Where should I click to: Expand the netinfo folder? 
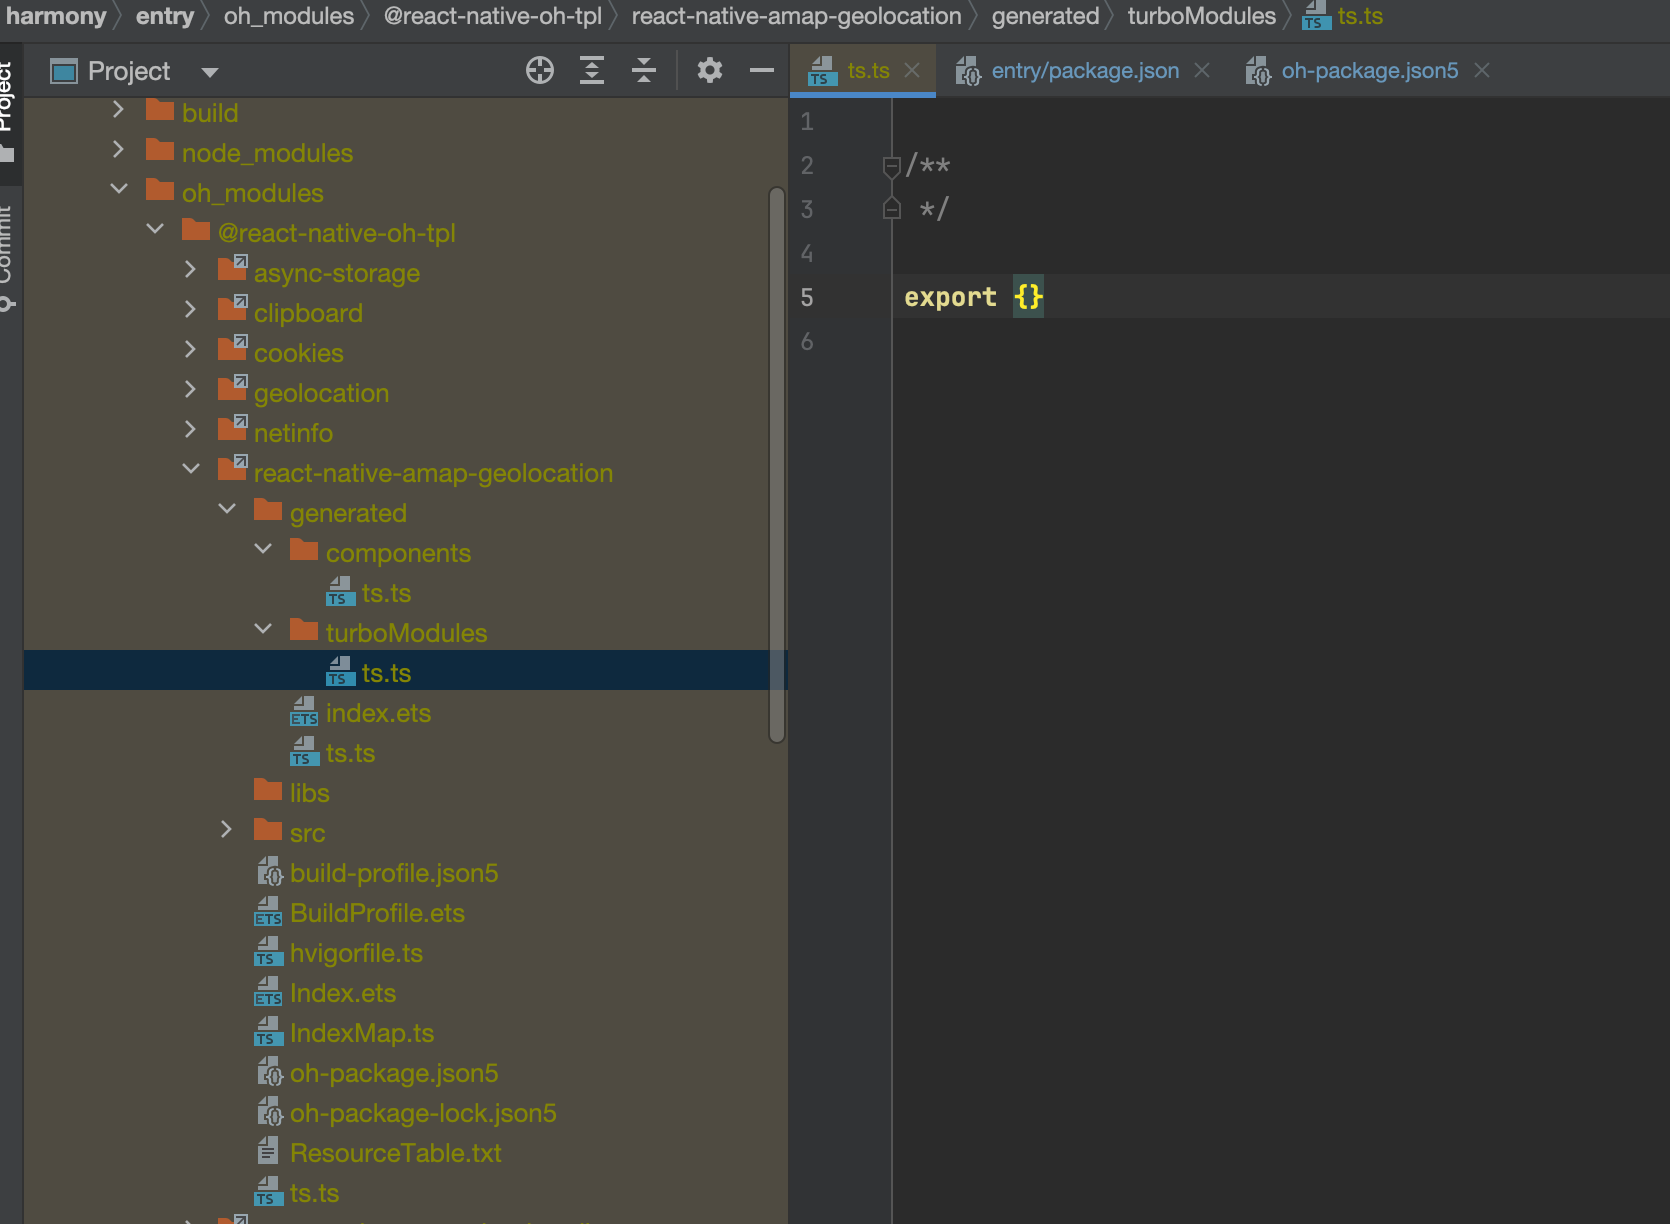[x=190, y=429]
